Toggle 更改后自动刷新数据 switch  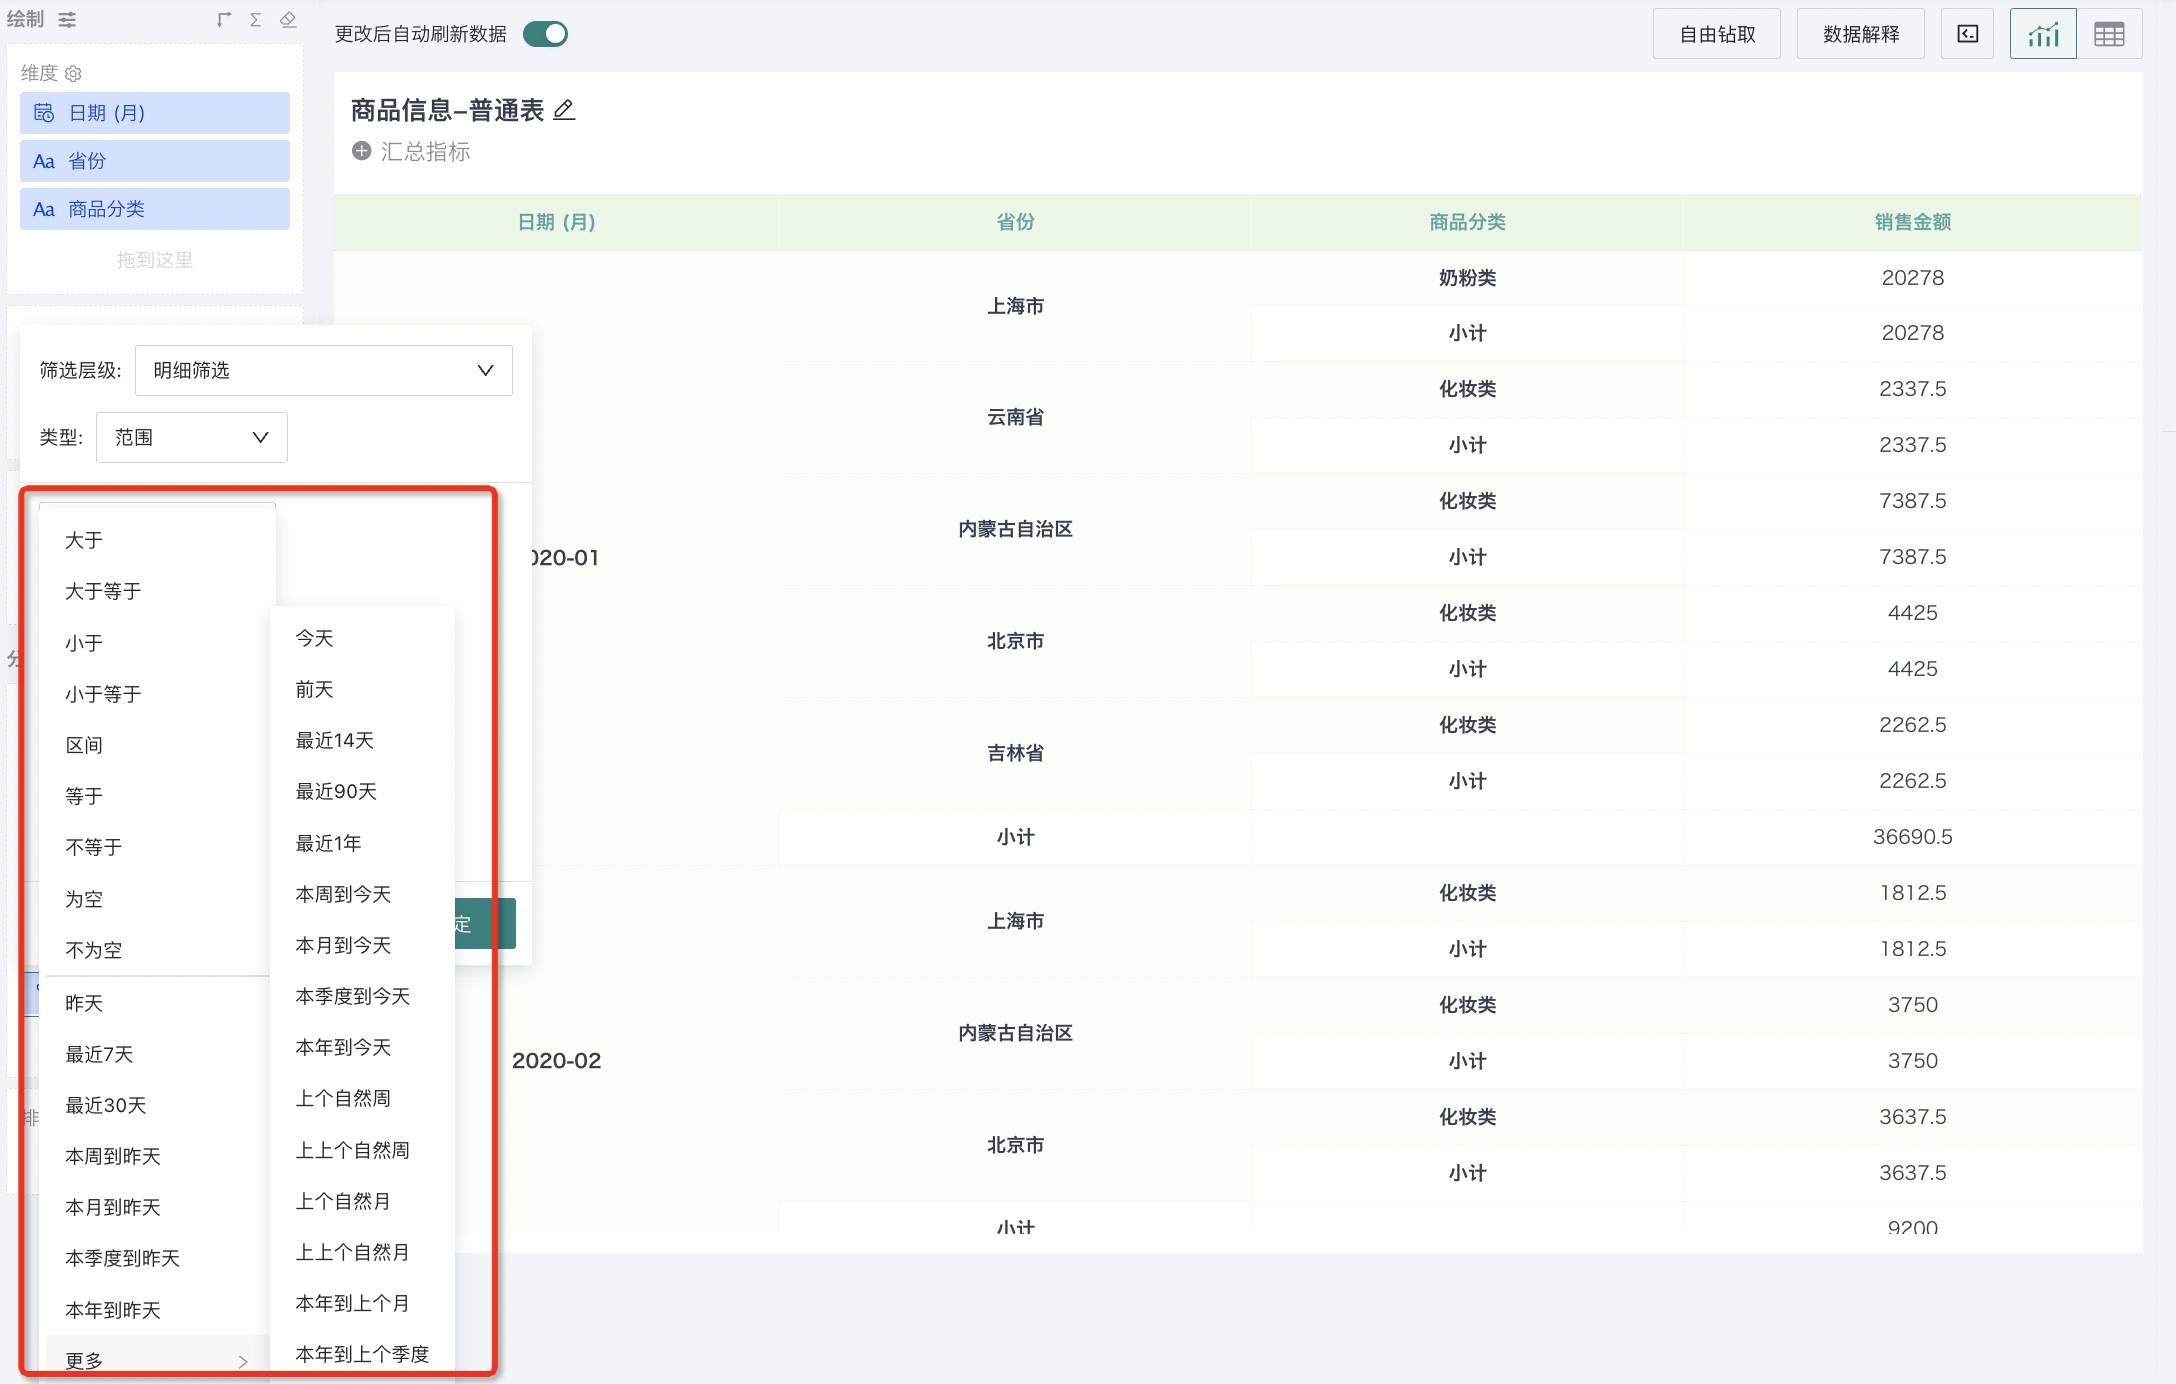[545, 34]
